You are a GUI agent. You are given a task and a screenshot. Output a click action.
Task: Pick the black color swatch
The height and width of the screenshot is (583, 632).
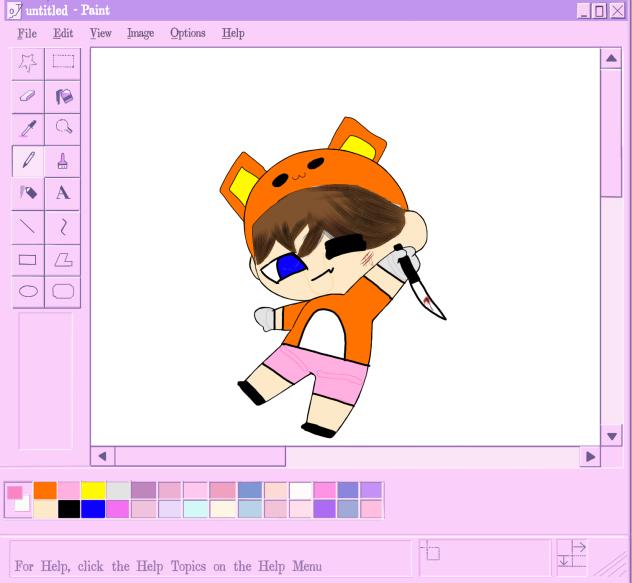69,509
